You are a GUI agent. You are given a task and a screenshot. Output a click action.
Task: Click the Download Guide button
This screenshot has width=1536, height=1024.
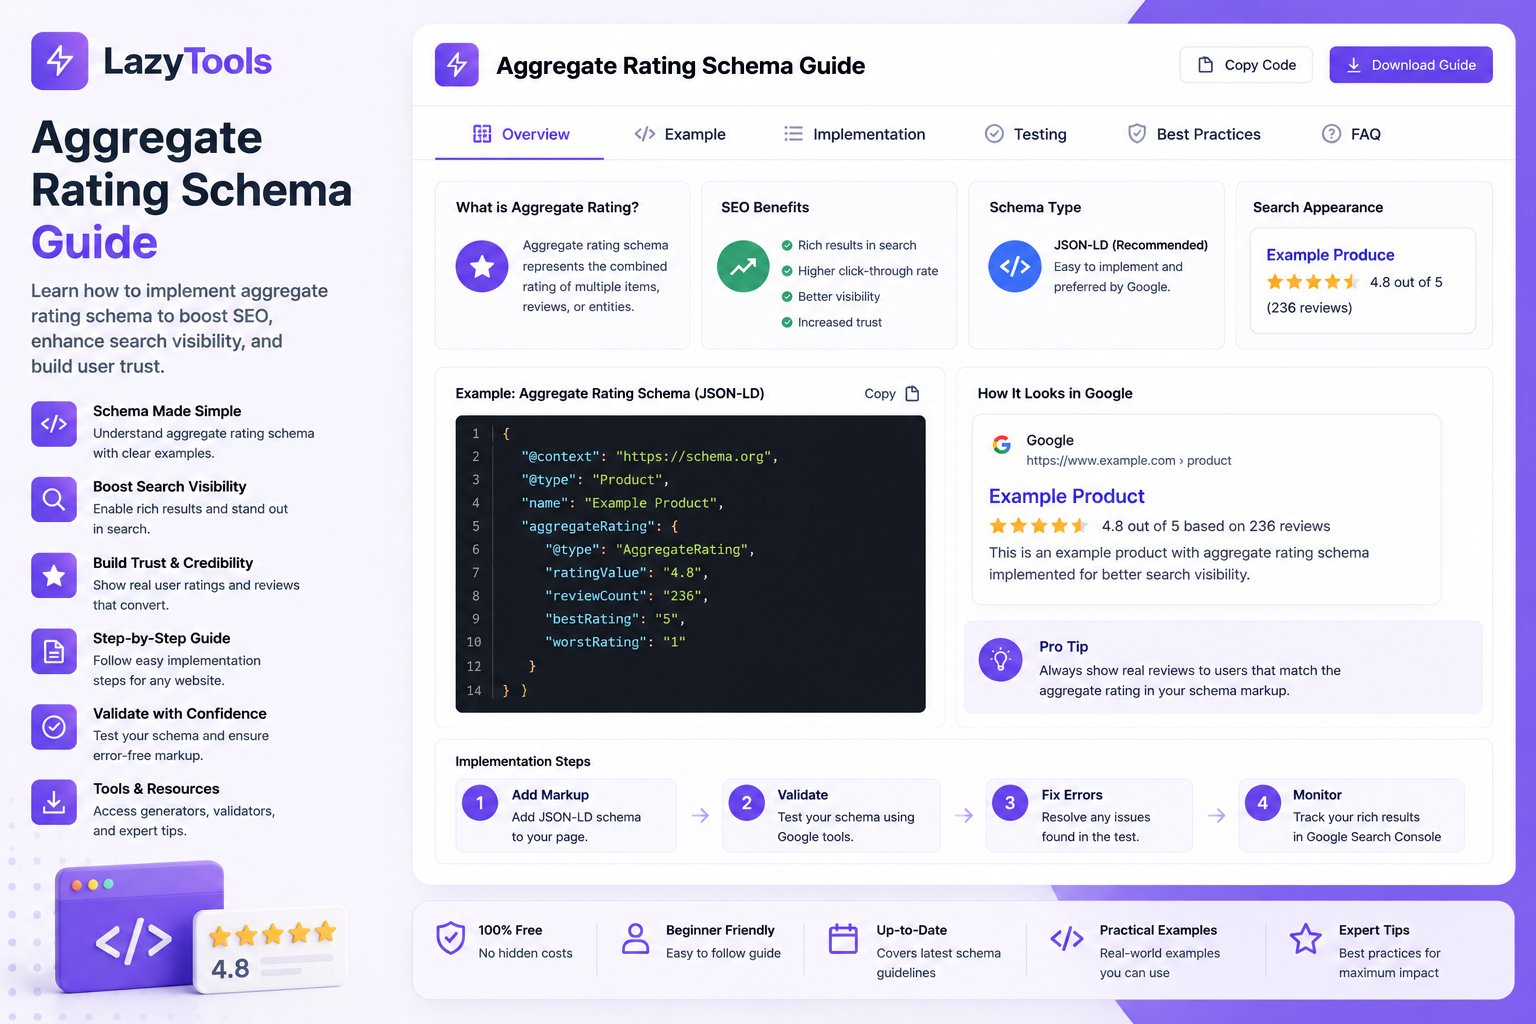point(1411,65)
